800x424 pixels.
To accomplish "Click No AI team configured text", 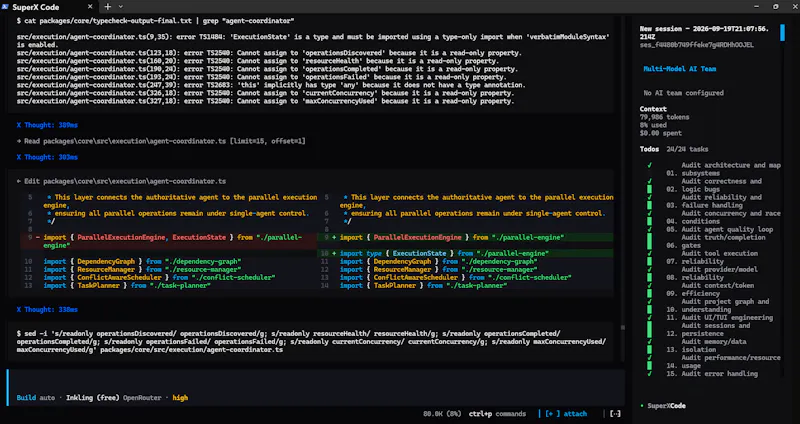I will [683, 93].
